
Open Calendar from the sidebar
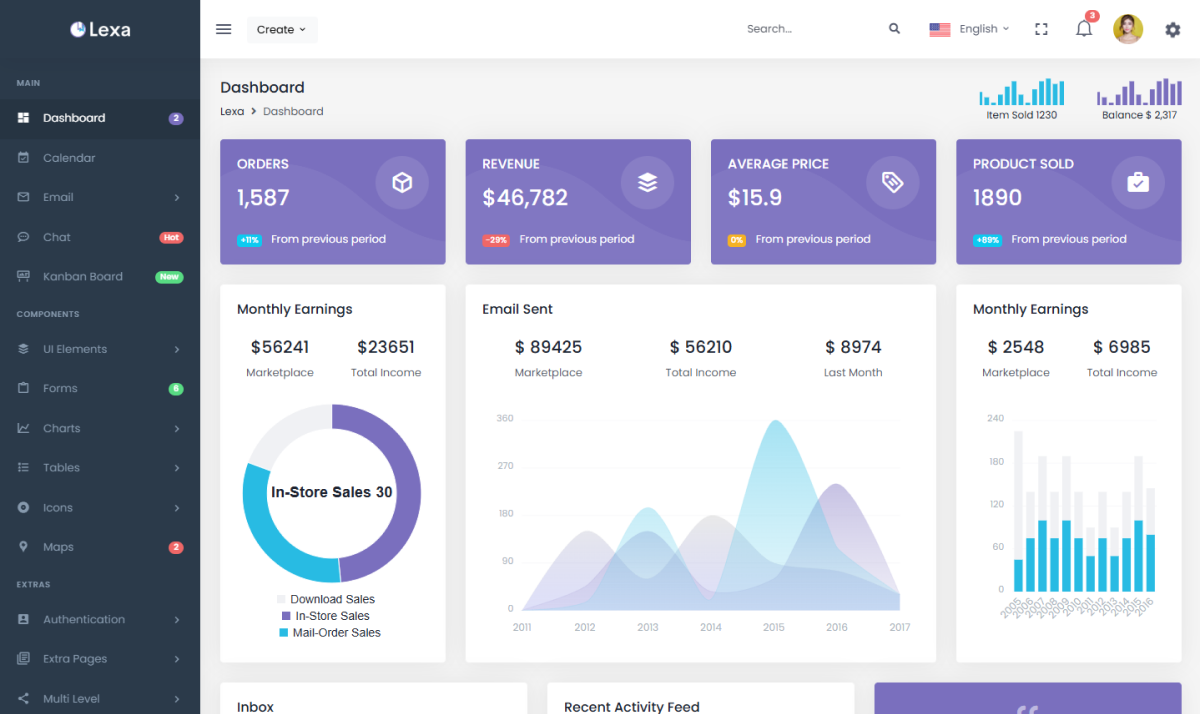click(69, 158)
